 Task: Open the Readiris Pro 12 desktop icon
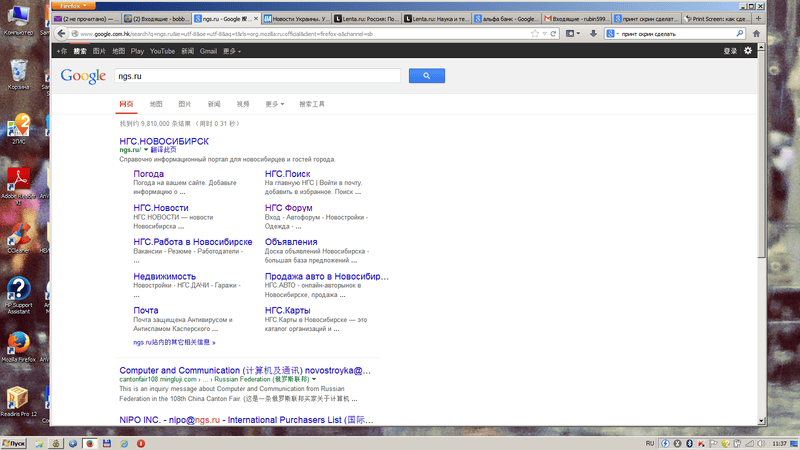pyautogui.click(x=18, y=402)
